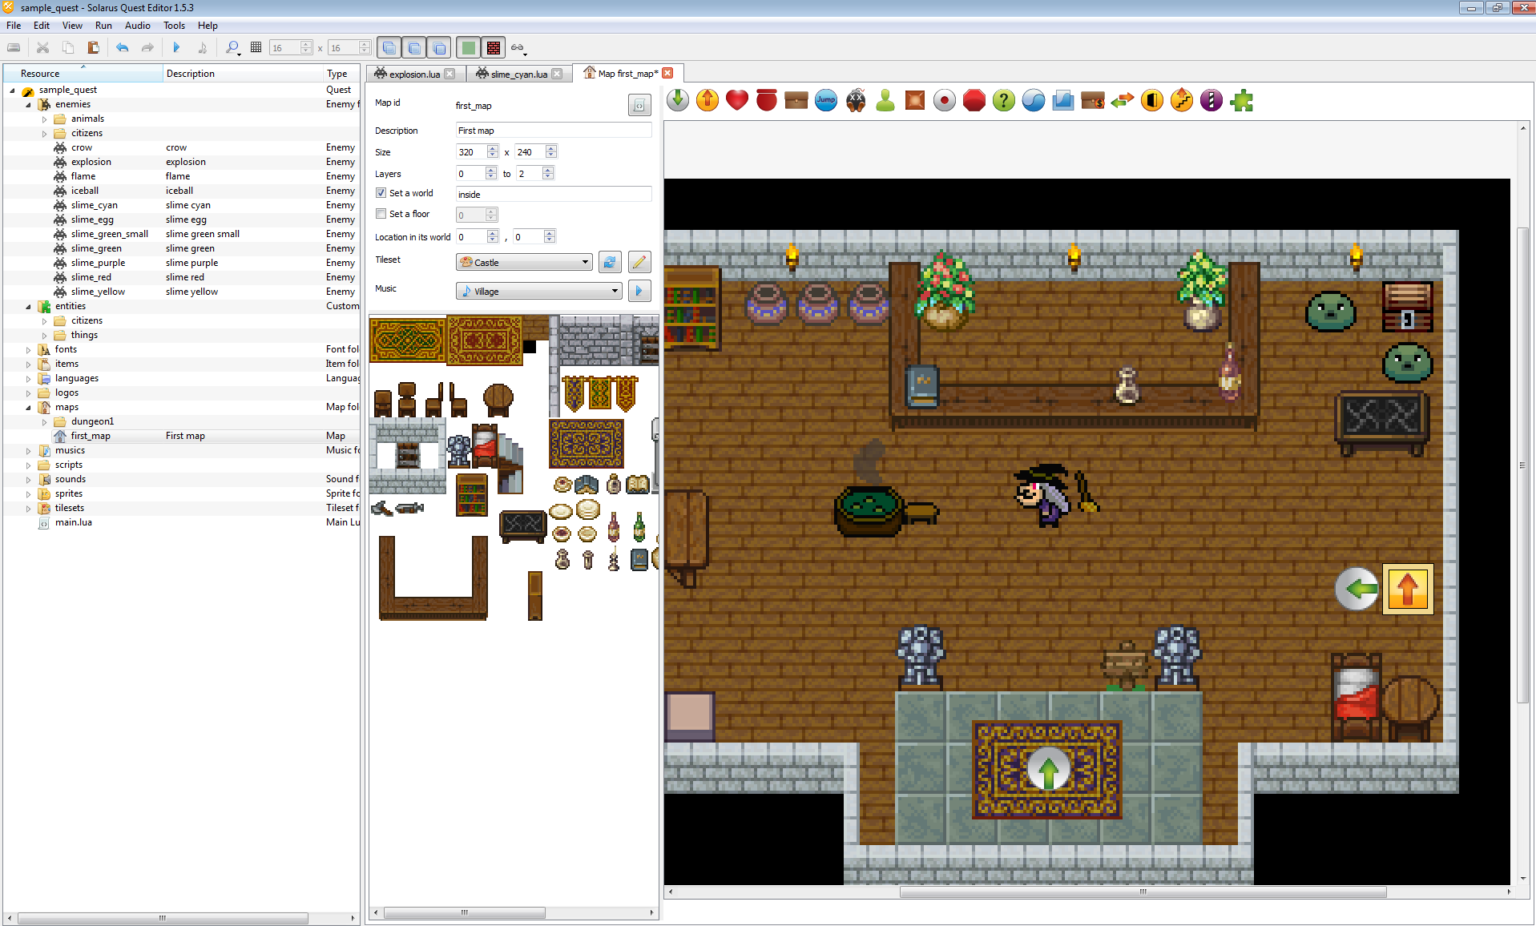Open the Audio menu

tap(137, 25)
